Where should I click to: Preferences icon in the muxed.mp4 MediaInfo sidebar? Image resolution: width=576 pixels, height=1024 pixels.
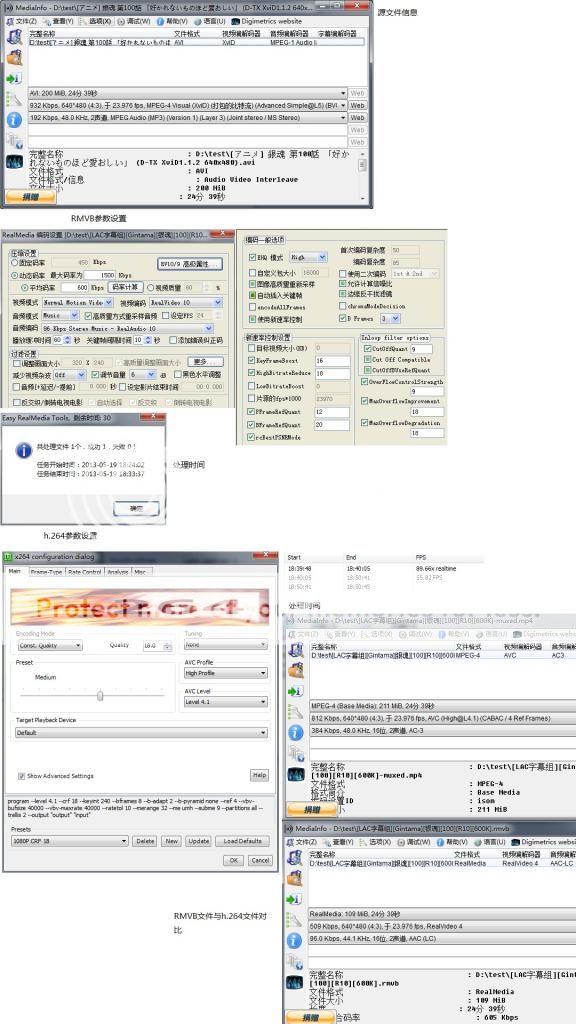pos(296,753)
